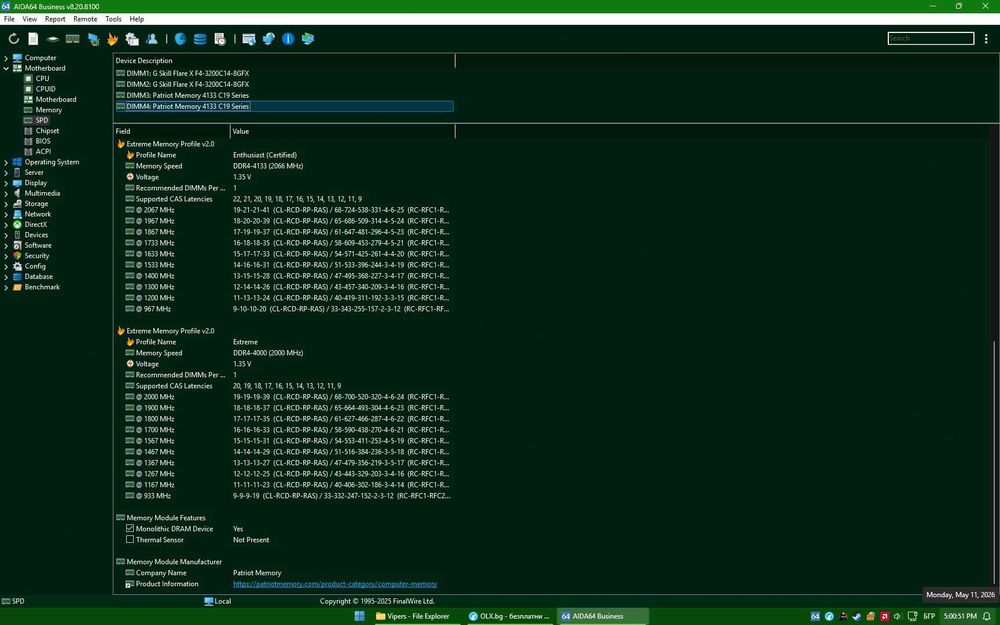The width and height of the screenshot is (1000, 625).
Task: Open the Tools menu
Action: [x=113, y=19]
